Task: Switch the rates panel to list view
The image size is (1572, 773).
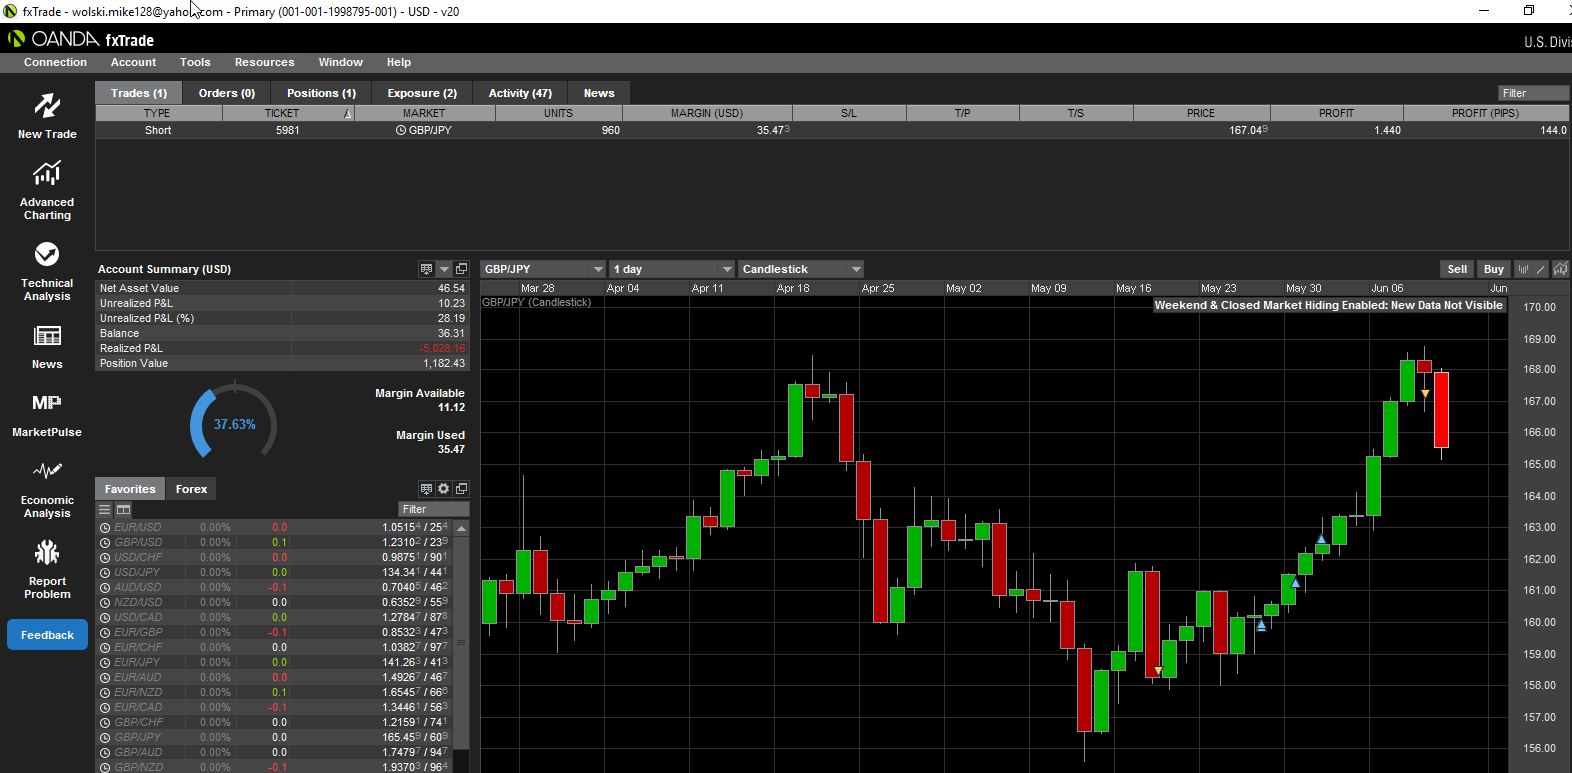Action: coord(105,509)
